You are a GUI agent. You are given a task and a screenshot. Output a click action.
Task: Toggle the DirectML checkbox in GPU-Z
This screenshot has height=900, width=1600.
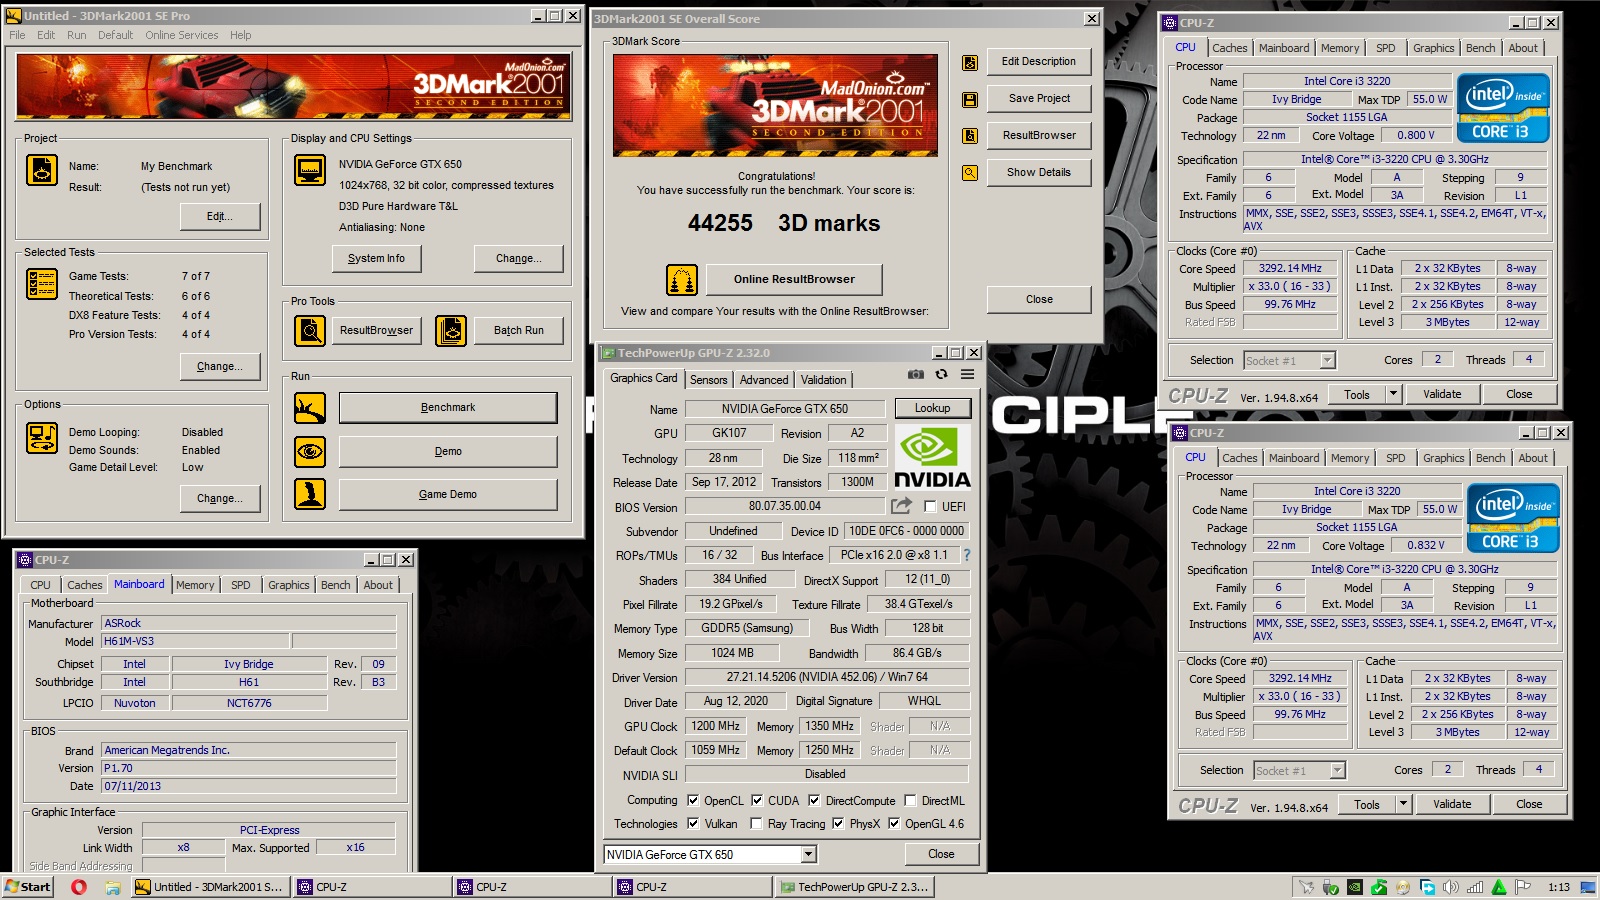tap(910, 800)
